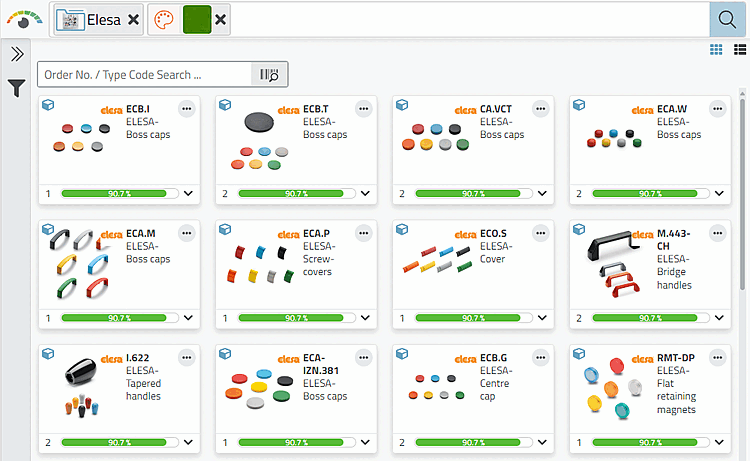Click the Elesa catalog folder icon
750x461 pixels.
coord(70,20)
